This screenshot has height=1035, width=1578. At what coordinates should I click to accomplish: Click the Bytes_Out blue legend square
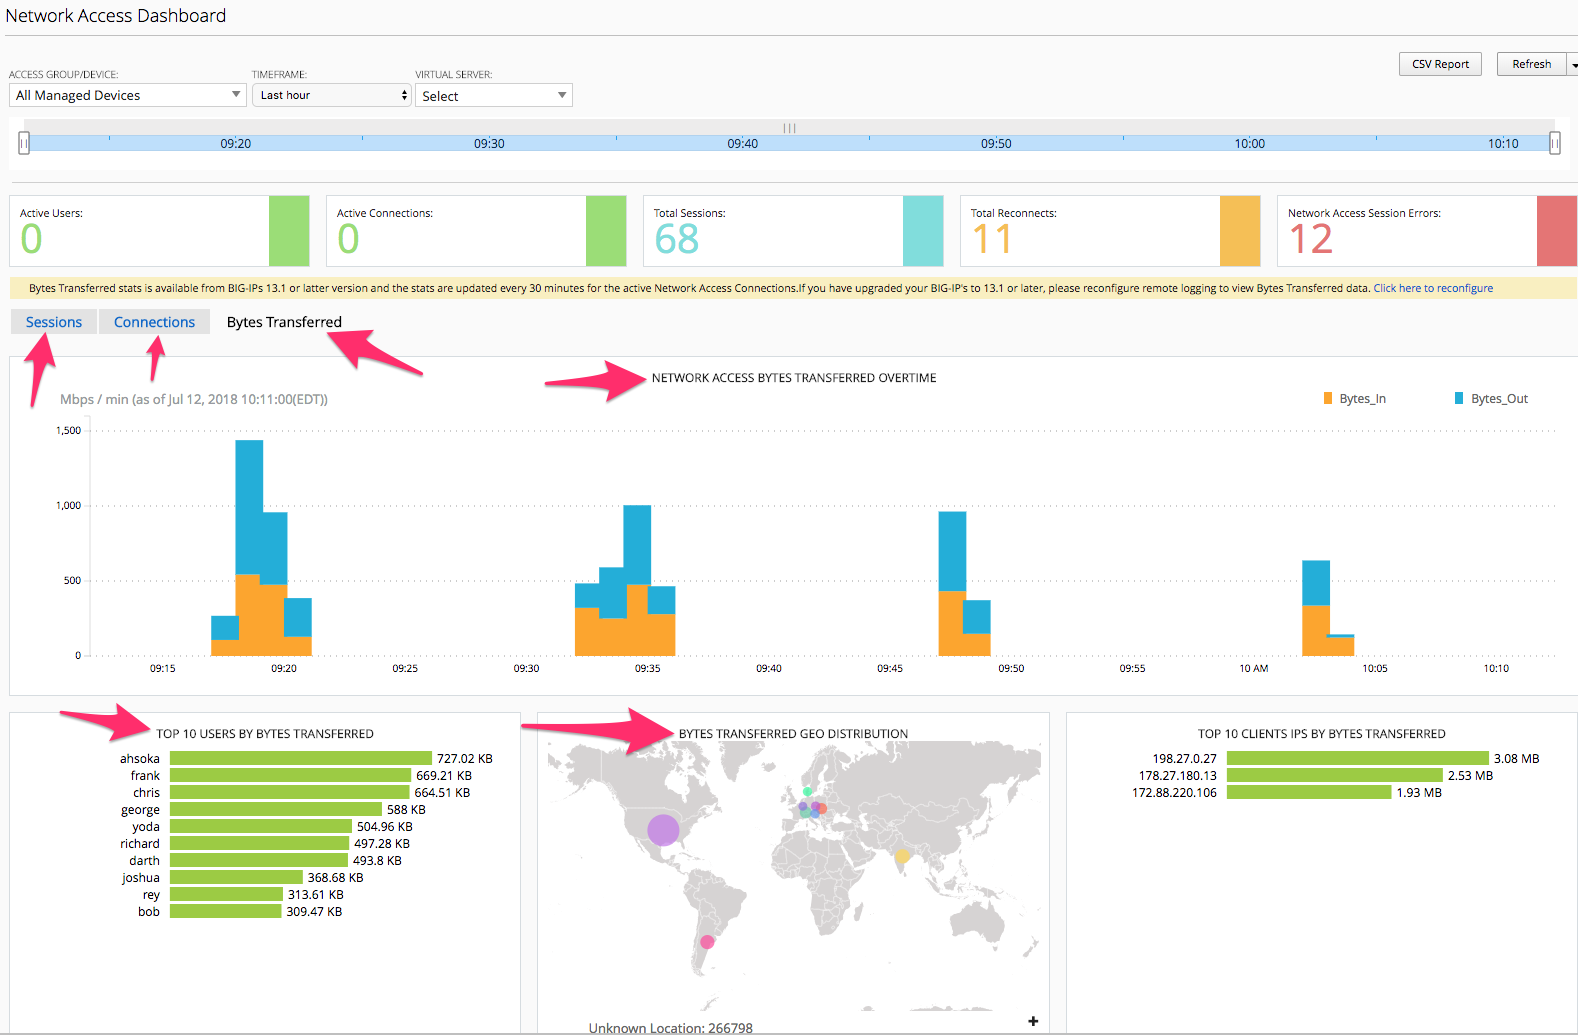point(1459,398)
